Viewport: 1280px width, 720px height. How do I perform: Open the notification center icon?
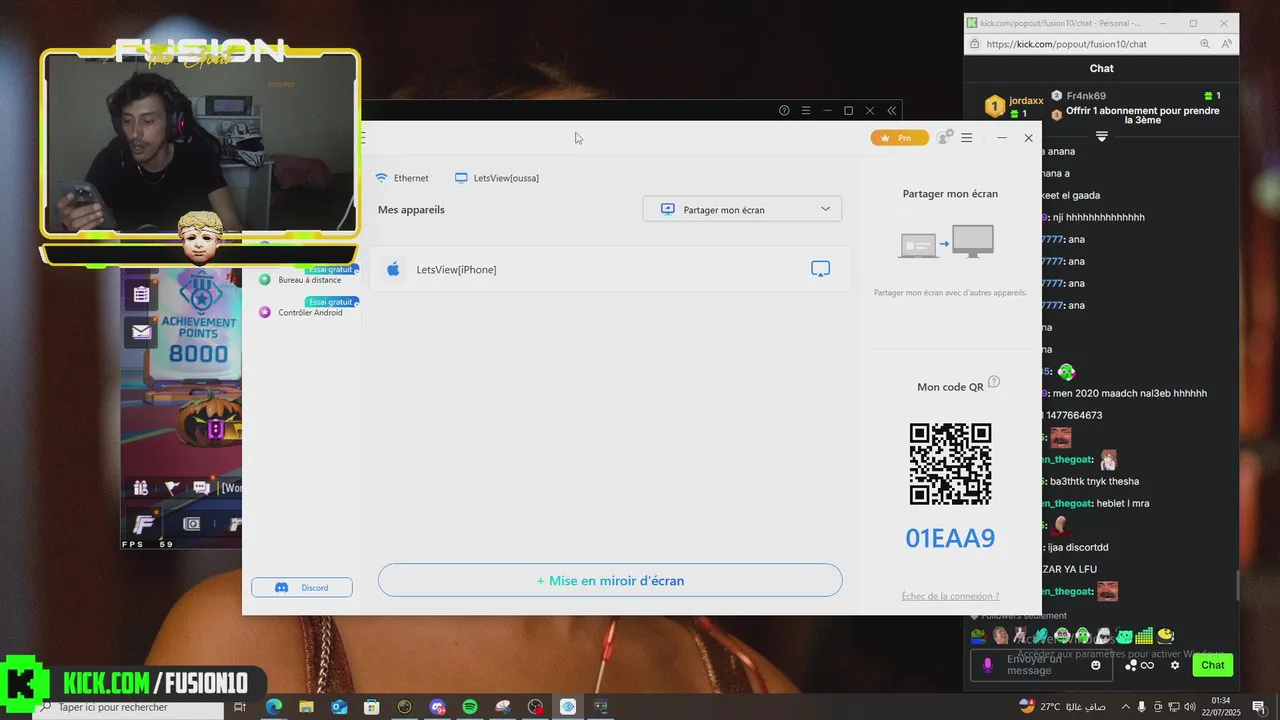coord(1258,707)
